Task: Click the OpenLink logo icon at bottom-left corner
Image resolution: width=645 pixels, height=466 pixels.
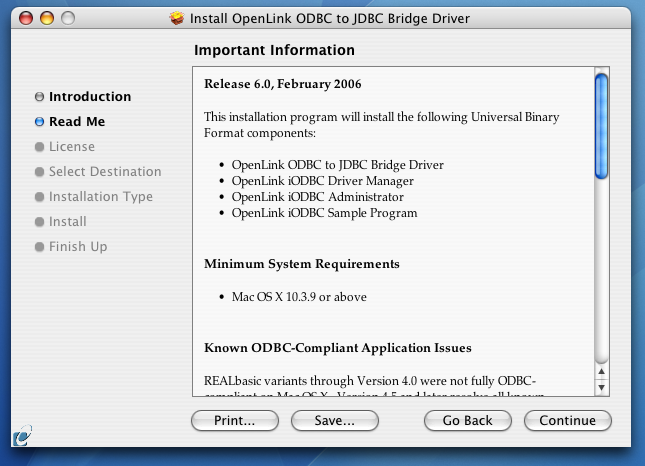Action: [x=22, y=436]
